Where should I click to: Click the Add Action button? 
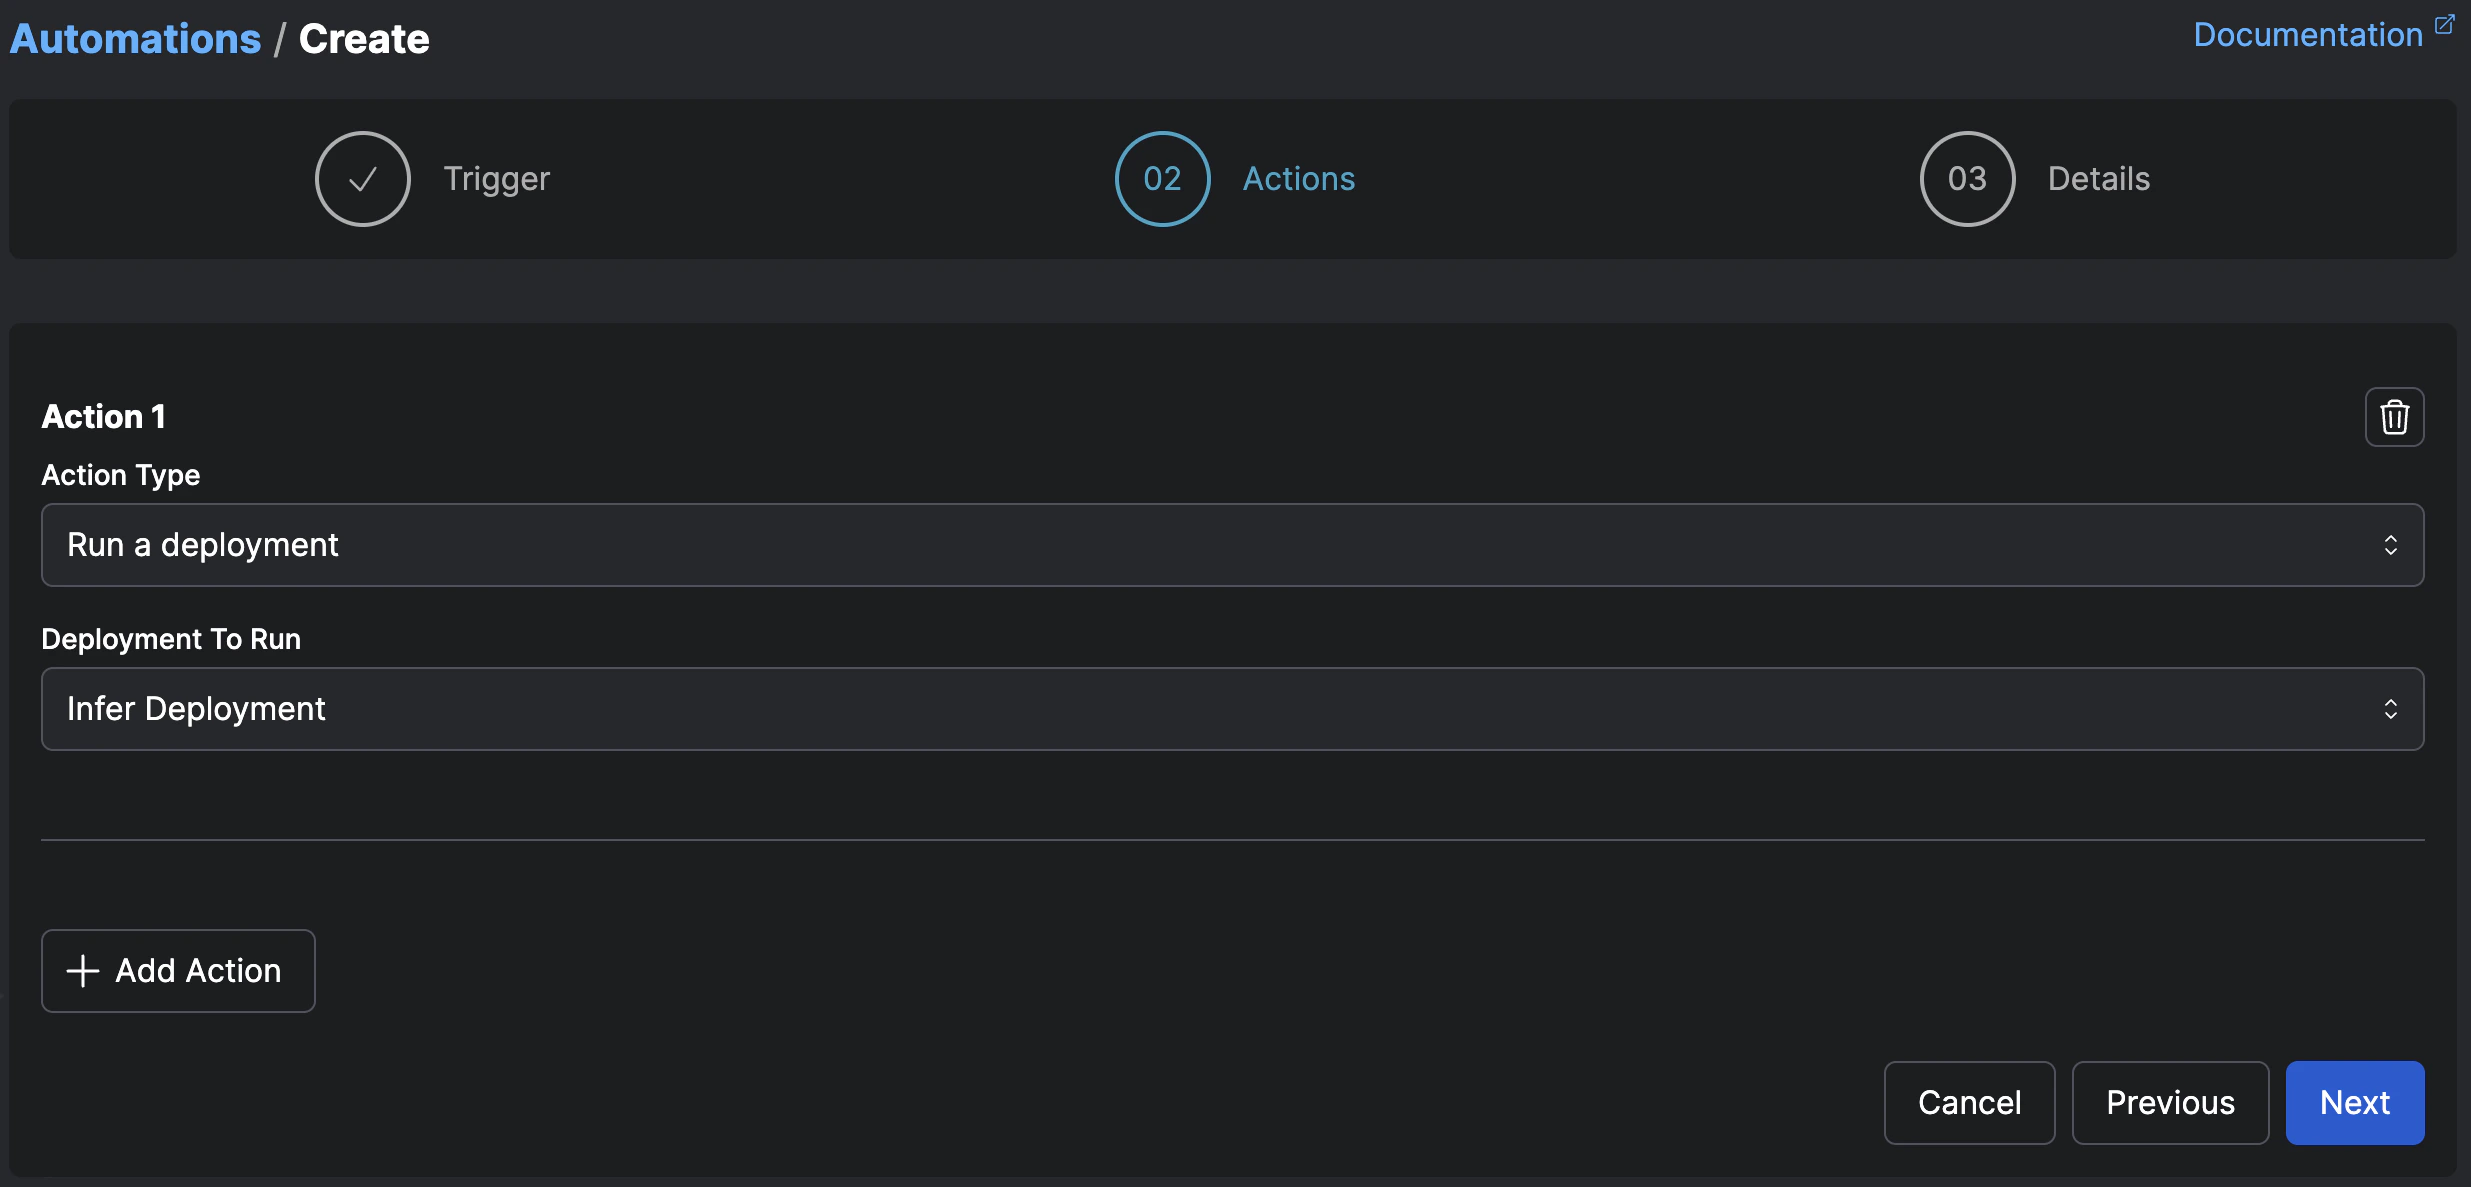pyautogui.click(x=178, y=970)
